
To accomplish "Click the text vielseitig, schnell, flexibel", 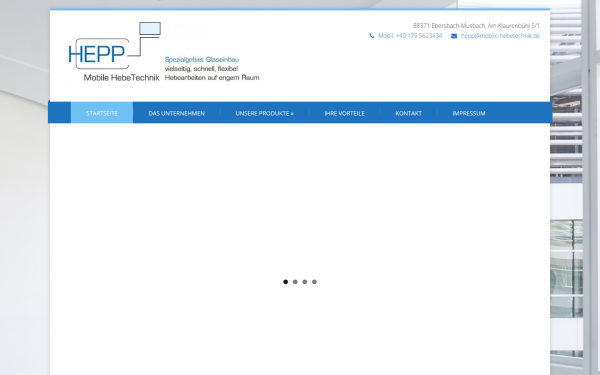I will click(201, 68).
